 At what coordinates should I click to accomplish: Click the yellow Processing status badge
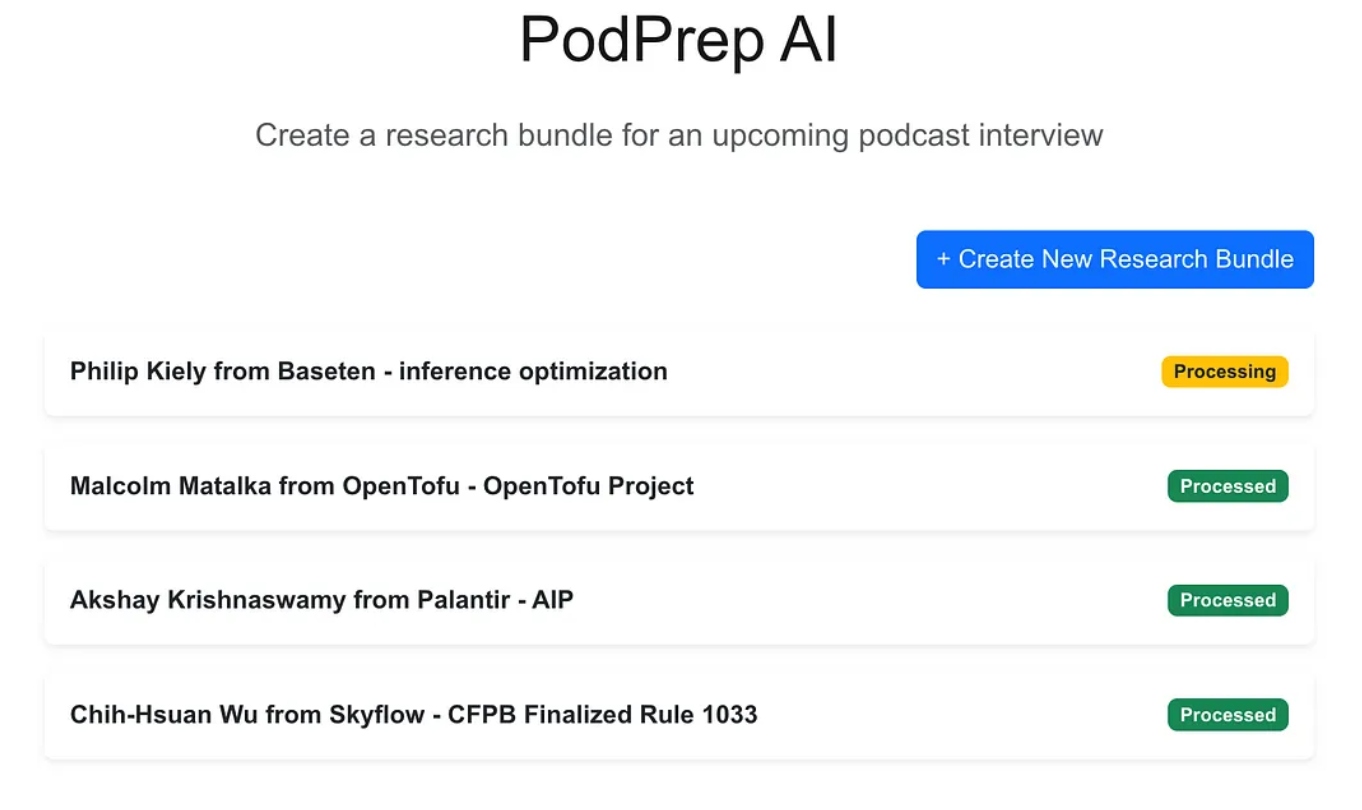click(x=1224, y=371)
